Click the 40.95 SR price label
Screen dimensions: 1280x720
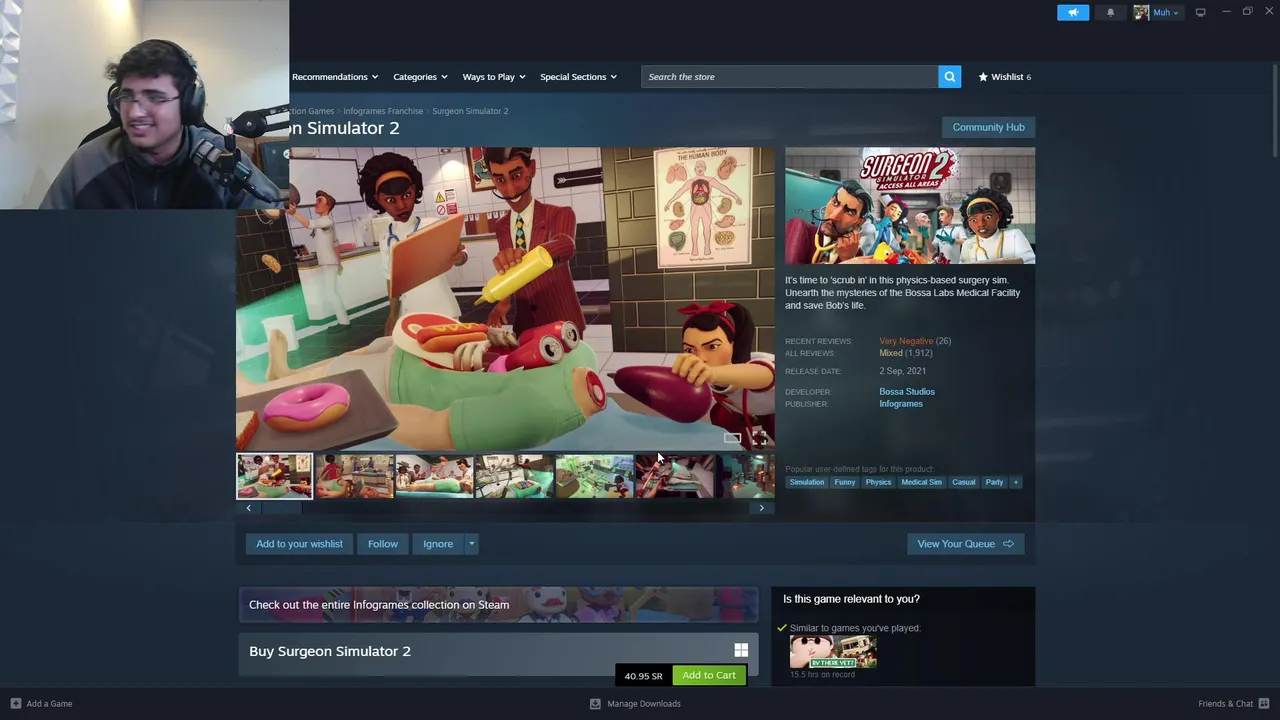pyautogui.click(x=643, y=676)
